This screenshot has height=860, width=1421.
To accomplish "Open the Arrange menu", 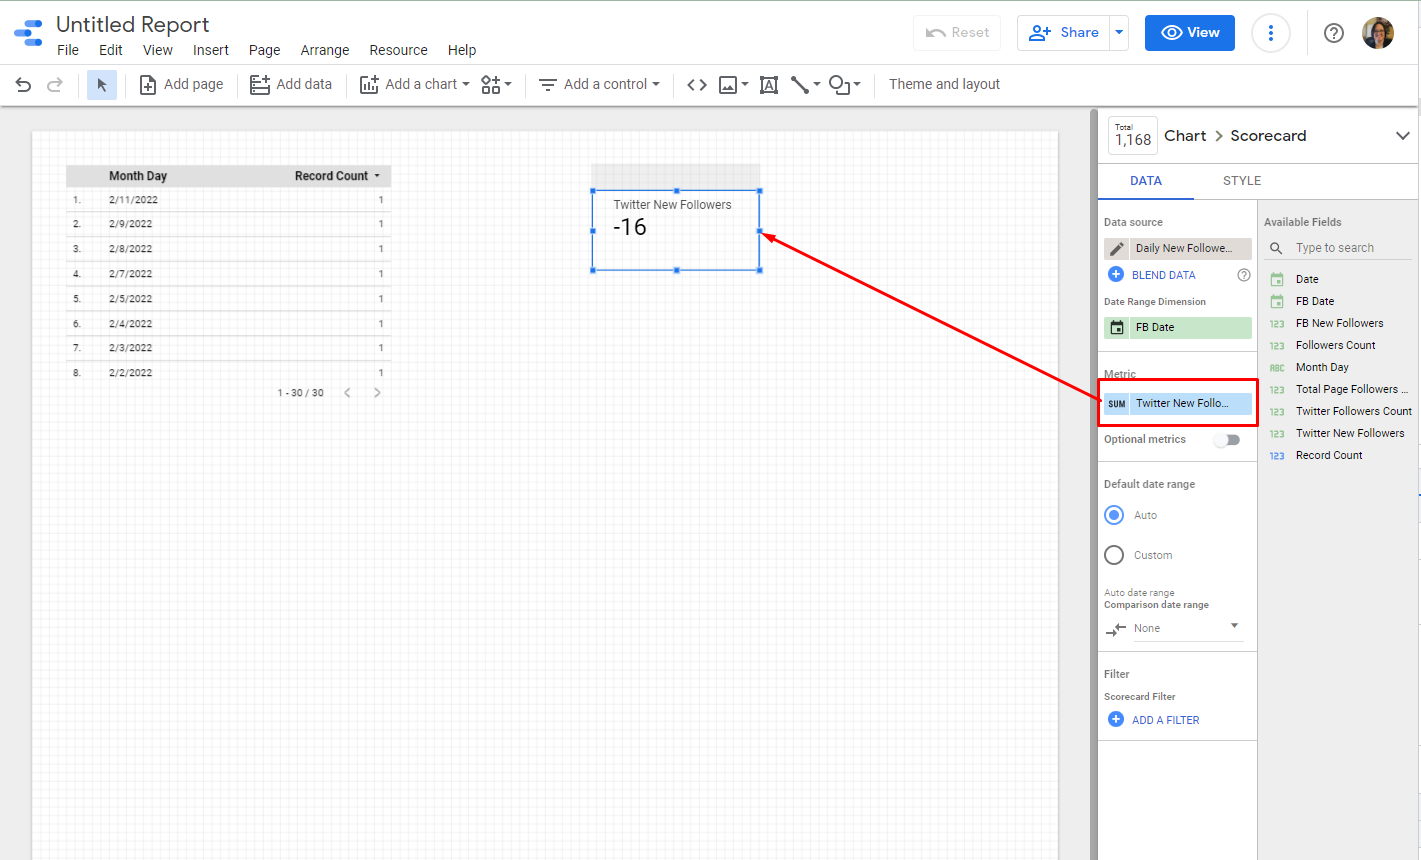I will point(325,50).
